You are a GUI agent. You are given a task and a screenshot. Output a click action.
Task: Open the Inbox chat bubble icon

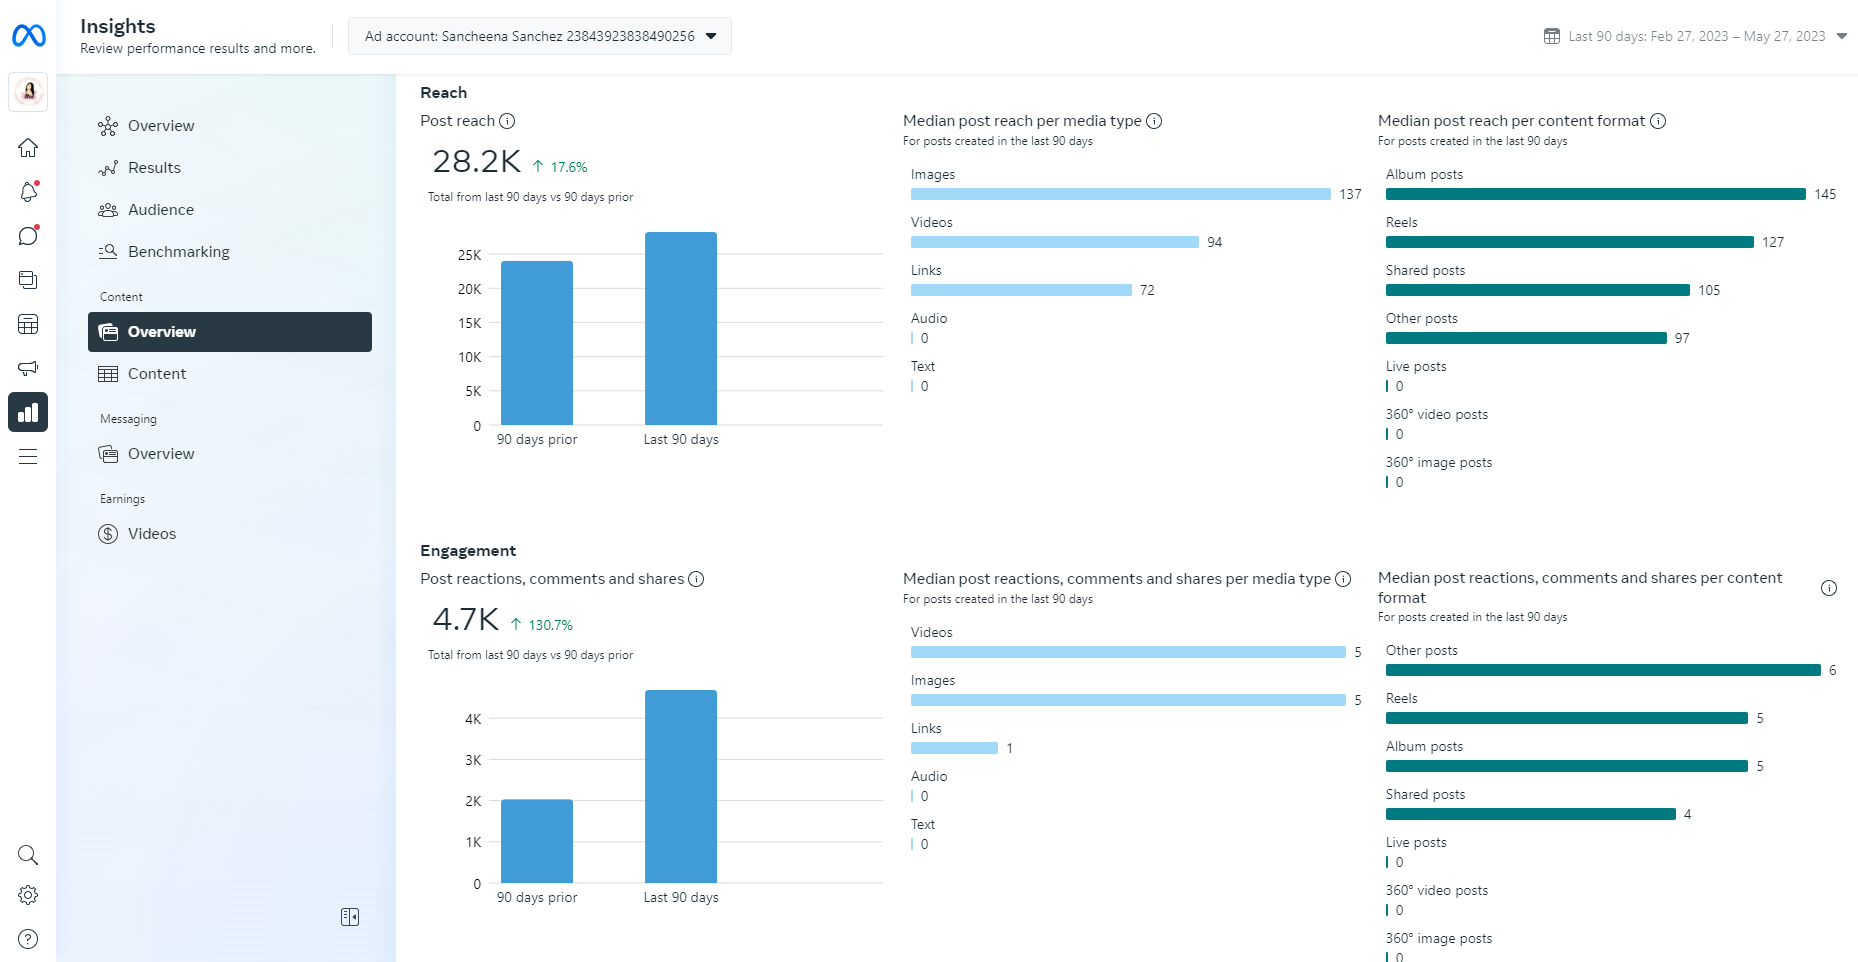[28, 236]
